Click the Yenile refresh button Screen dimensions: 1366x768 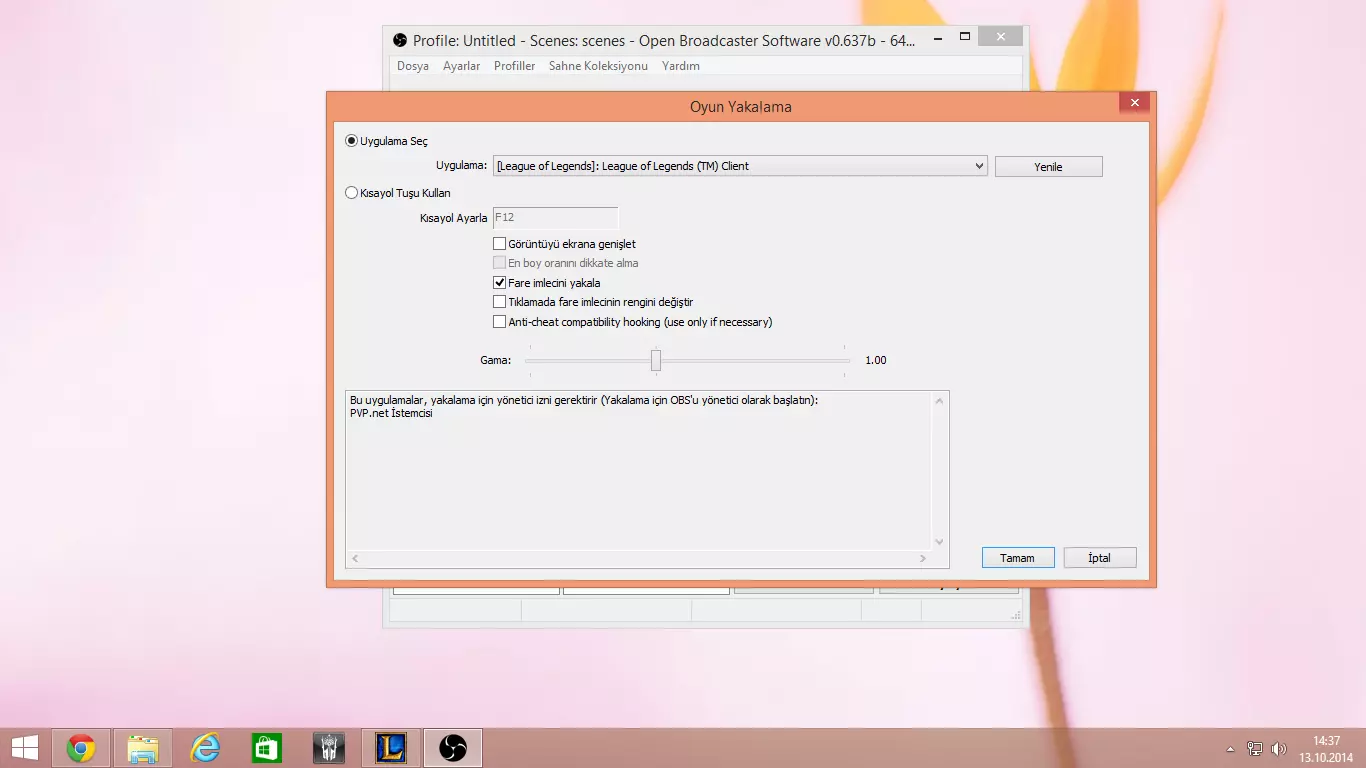(x=1048, y=167)
